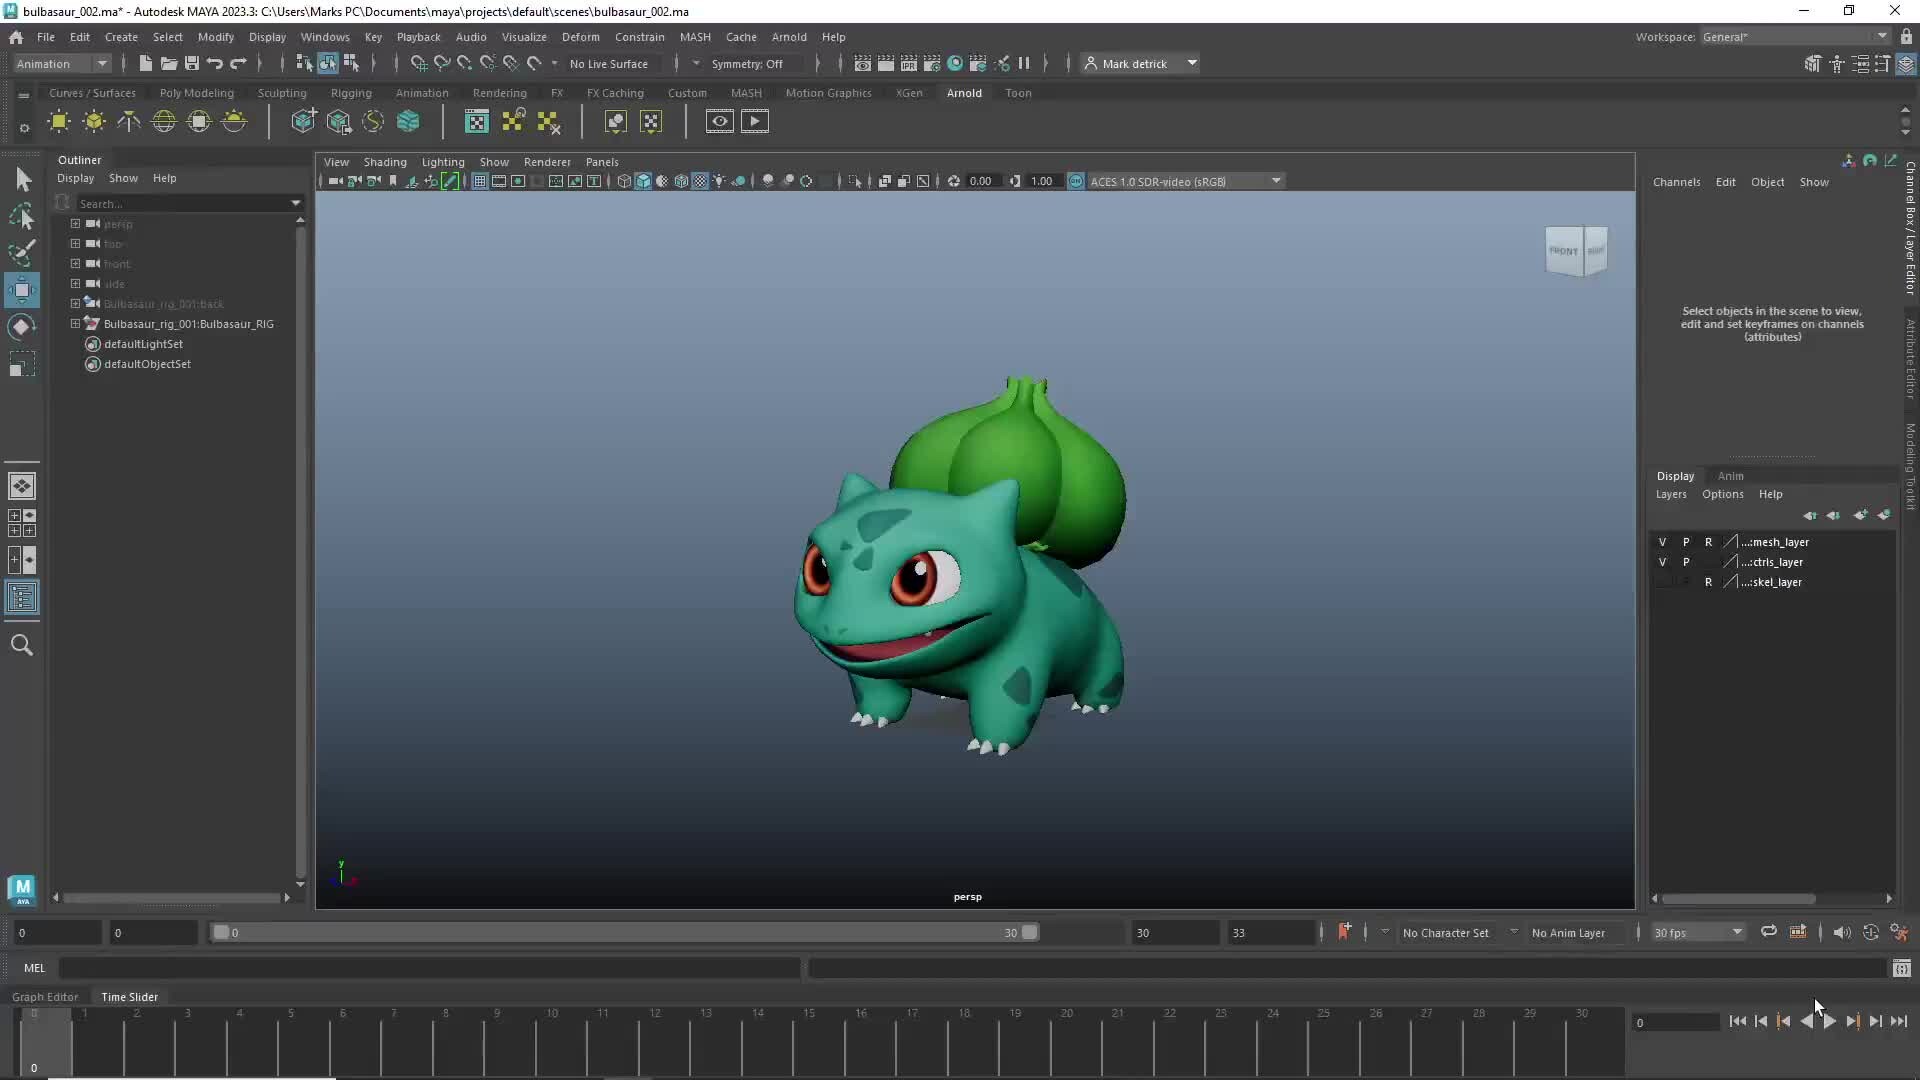Click the mute audio speaker icon
The width and height of the screenshot is (1920, 1080).
click(x=1842, y=932)
